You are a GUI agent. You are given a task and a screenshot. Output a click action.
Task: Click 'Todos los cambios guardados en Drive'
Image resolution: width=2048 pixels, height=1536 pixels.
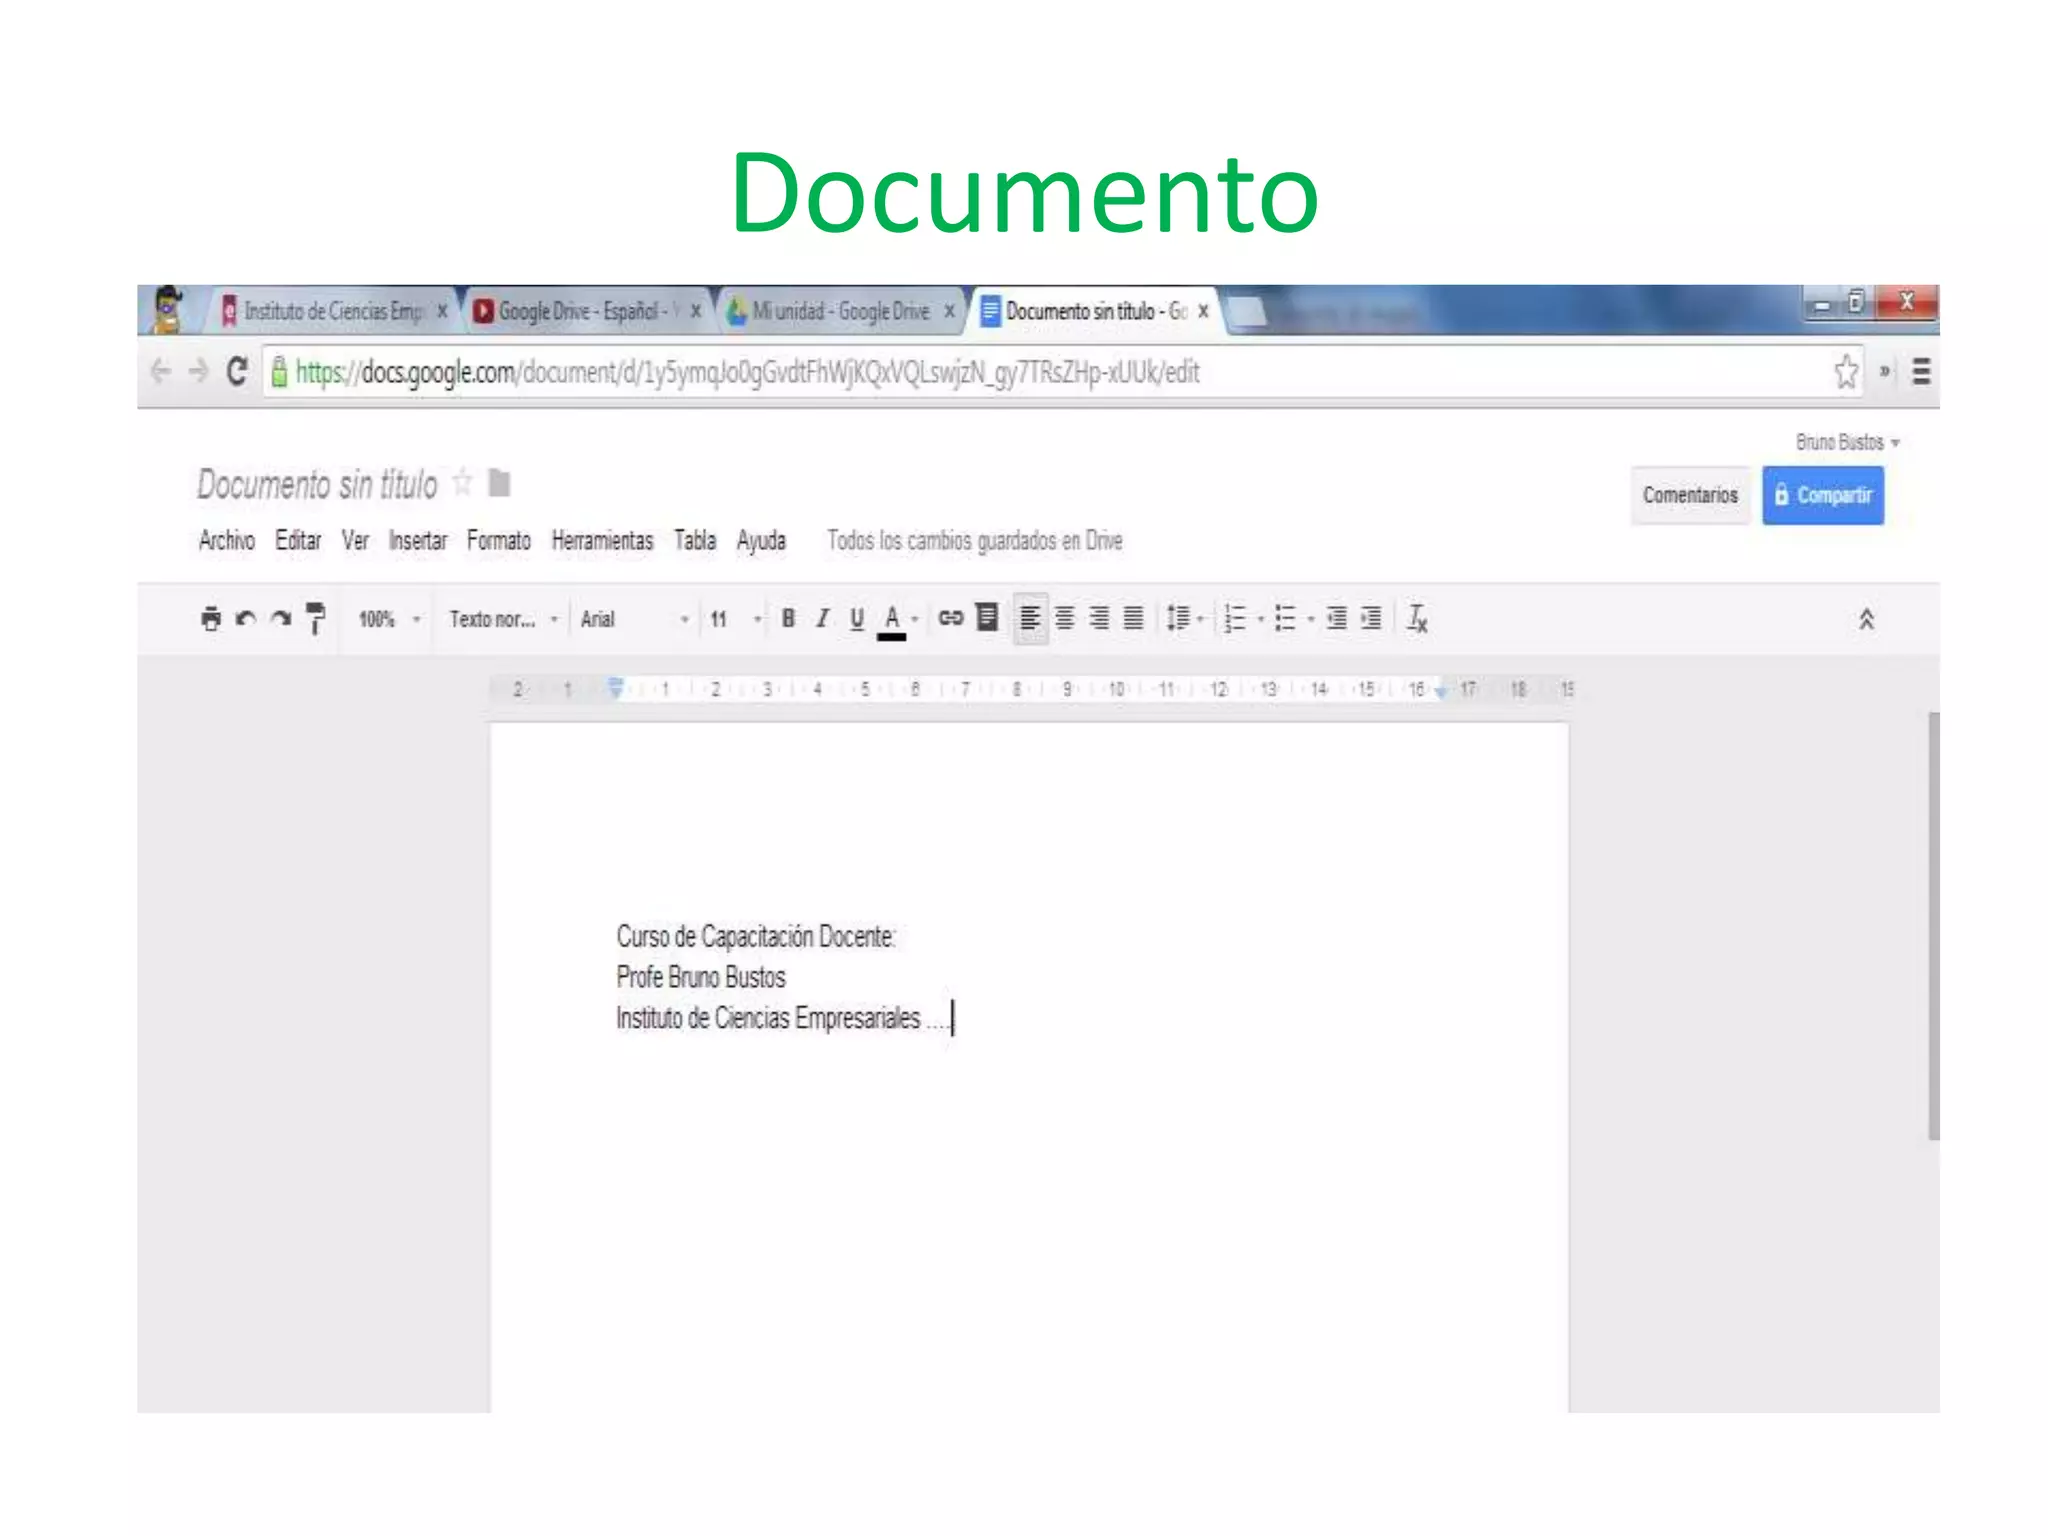point(975,541)
